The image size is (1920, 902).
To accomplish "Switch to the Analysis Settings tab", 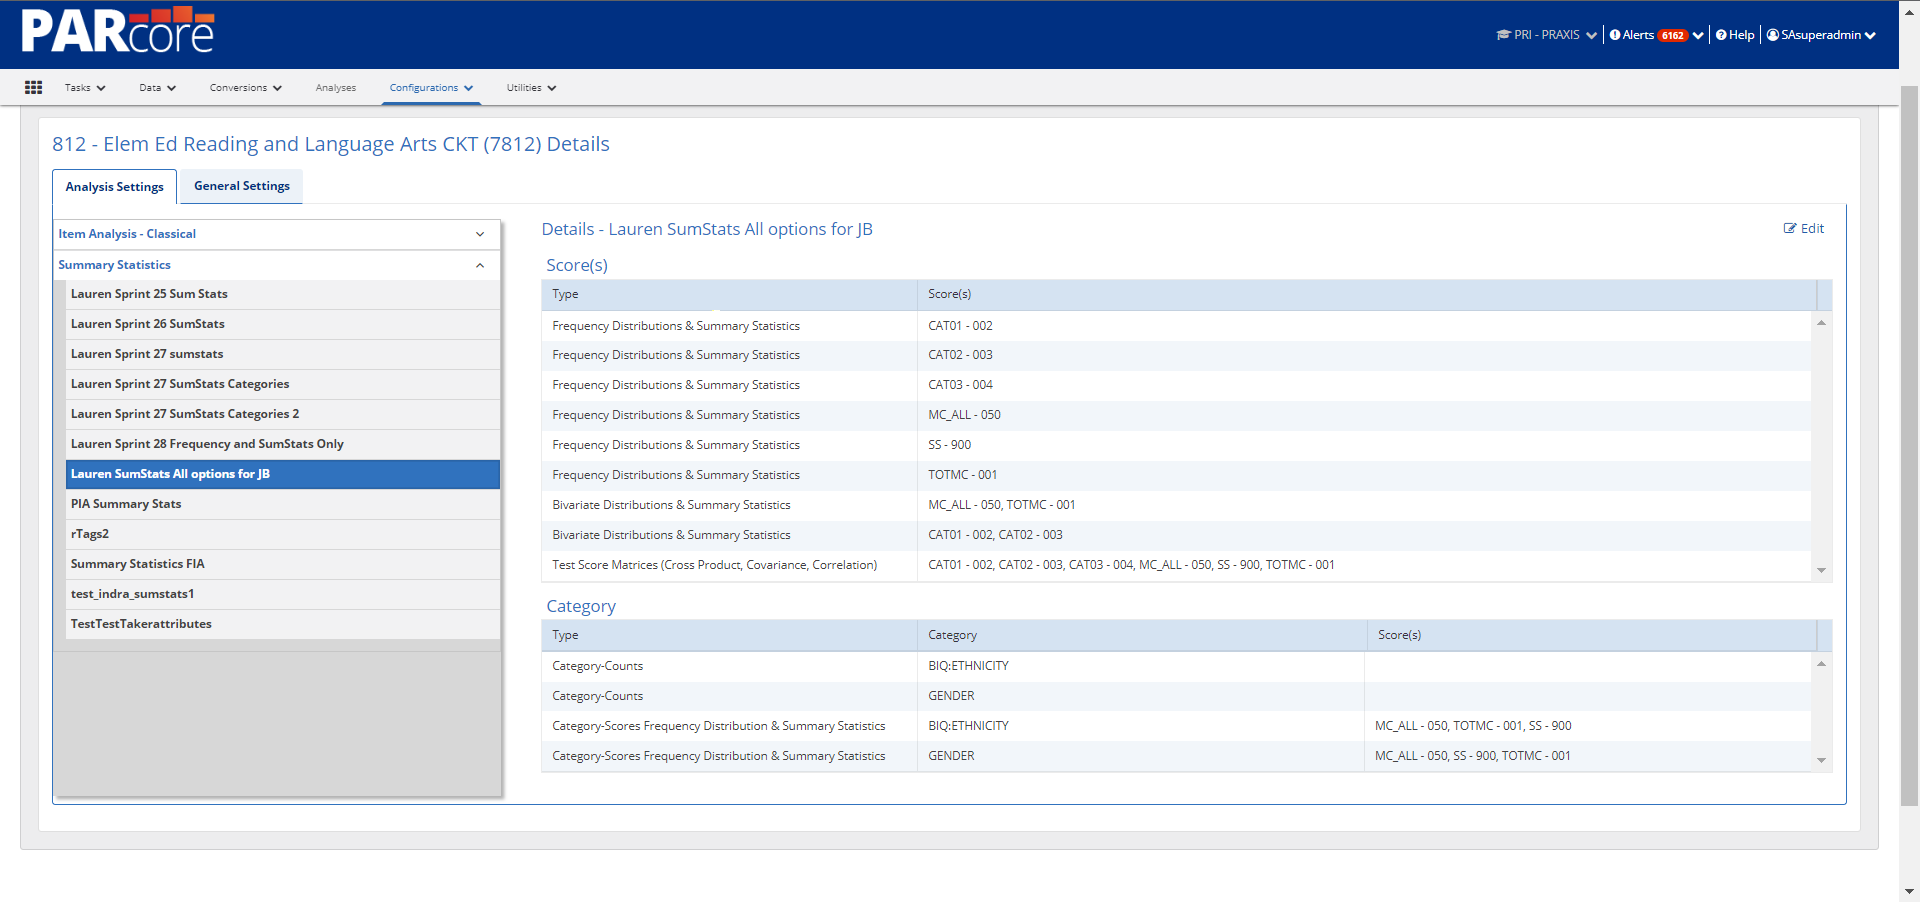I will point(114,187).
